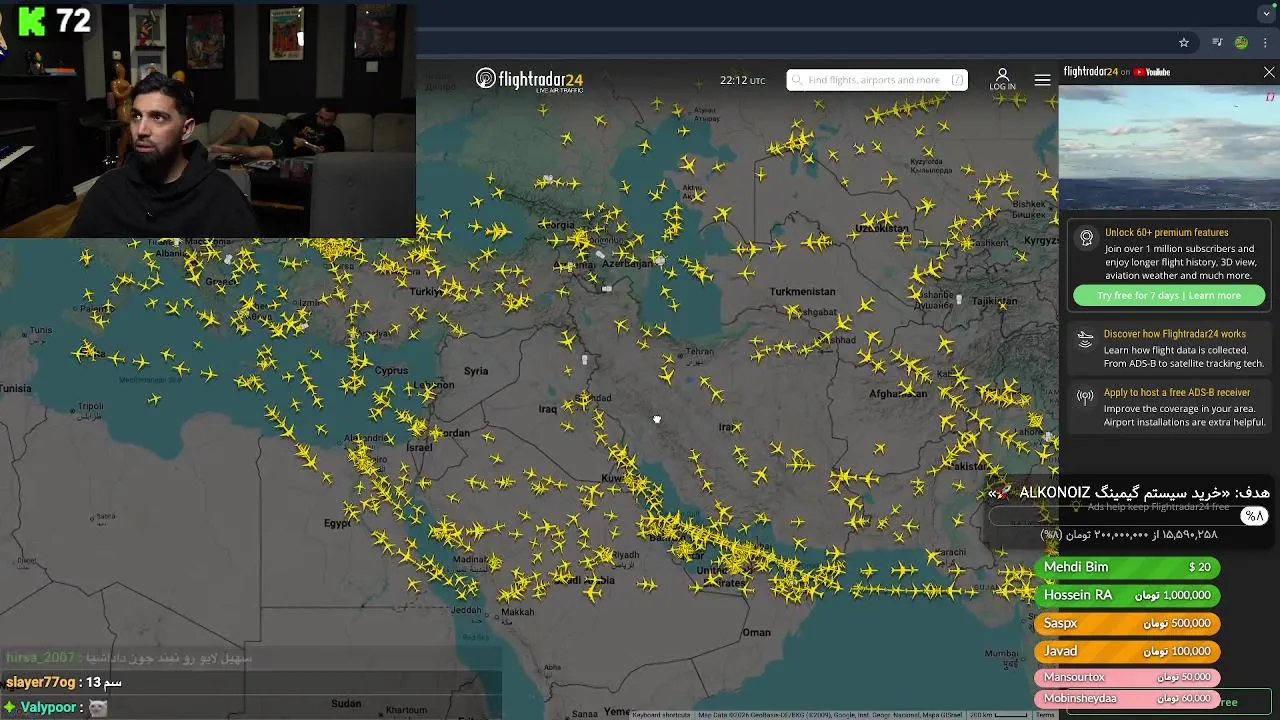Open the map Terms link
The image size is (1280, 720).
[x=1045, y=714]
